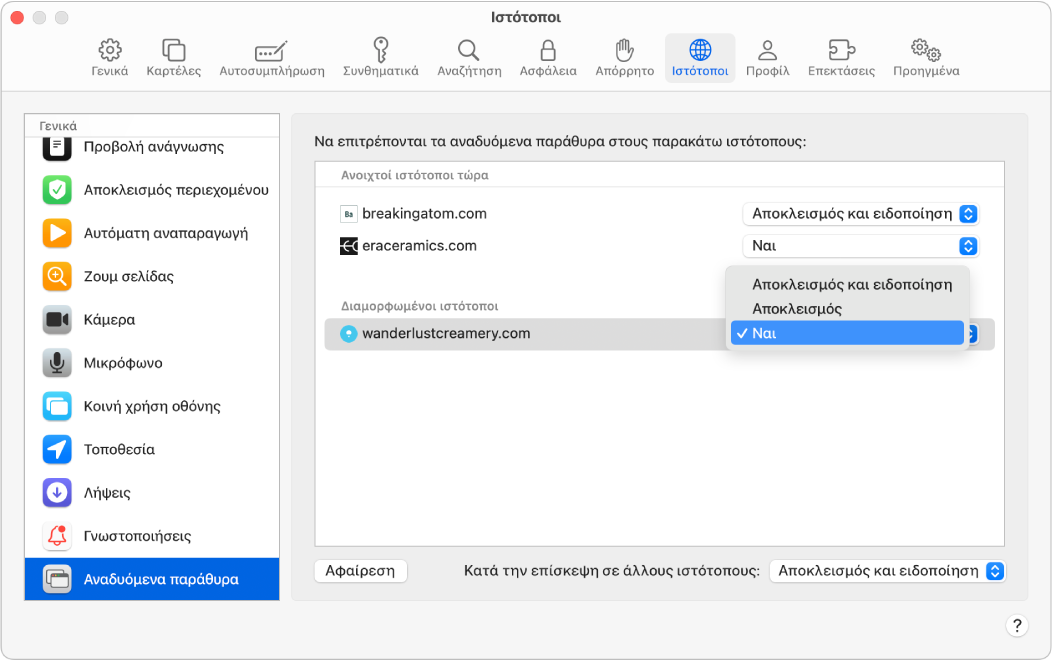This screenshot has height=662, width=1053.
Task: Select the wanderlustcreamery.com row
Action: pyautogui.click(x=659, y=334)
